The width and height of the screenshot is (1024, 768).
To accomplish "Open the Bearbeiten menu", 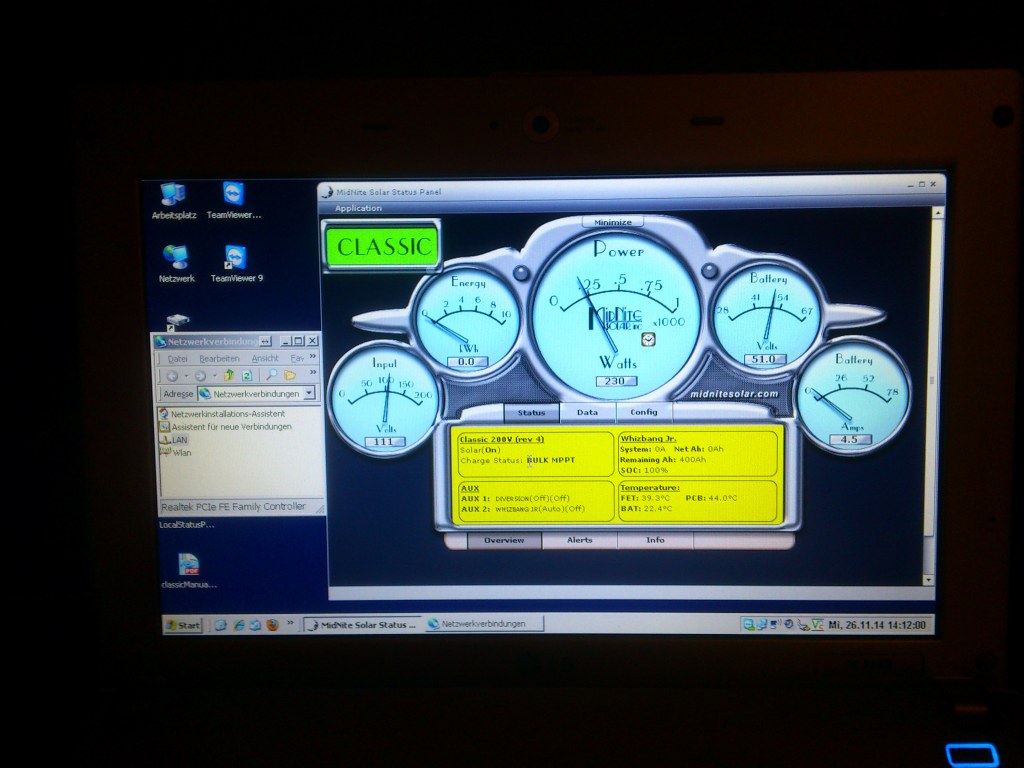I will coord(219,359).
